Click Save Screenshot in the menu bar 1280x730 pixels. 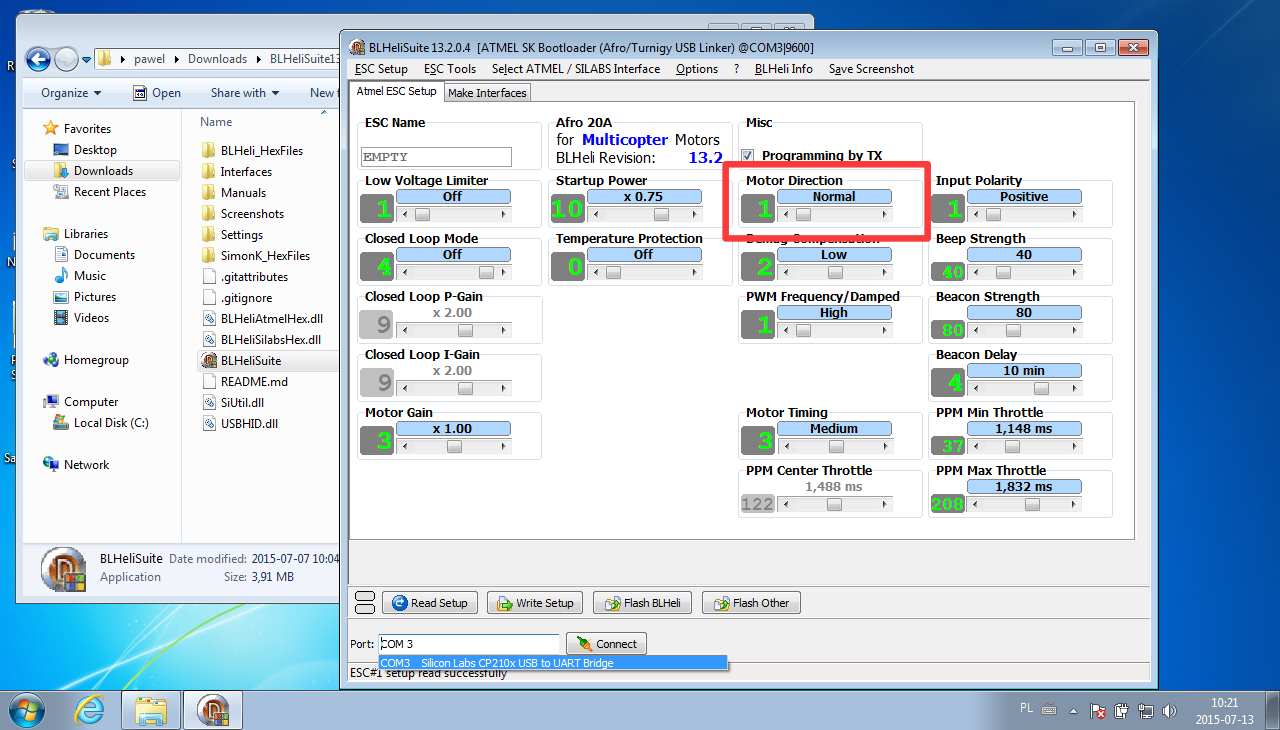click(x=871, y=69)
